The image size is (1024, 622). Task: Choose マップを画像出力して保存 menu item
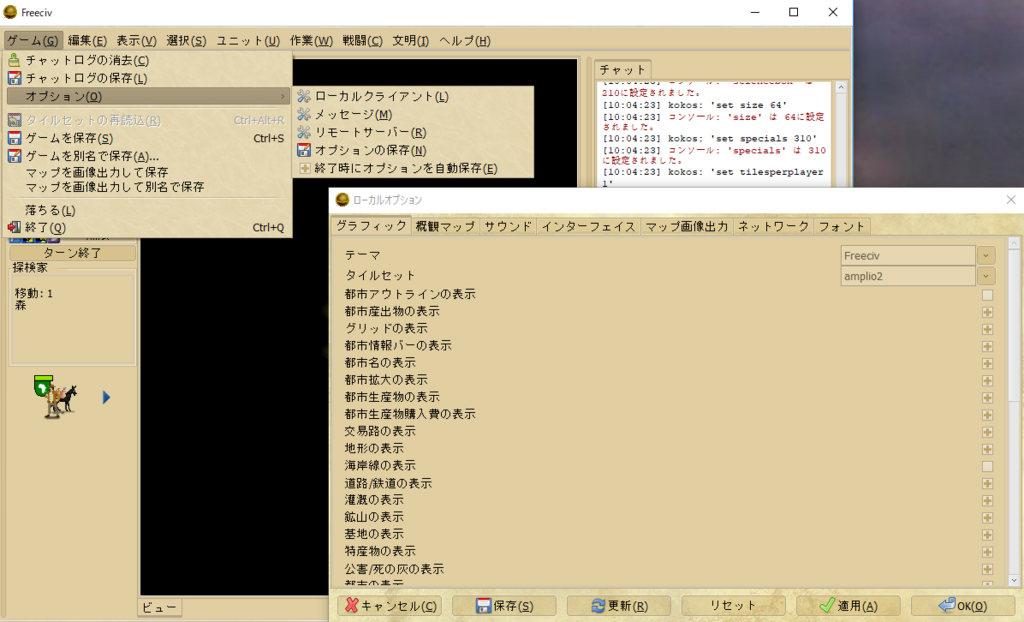(97, 172)
